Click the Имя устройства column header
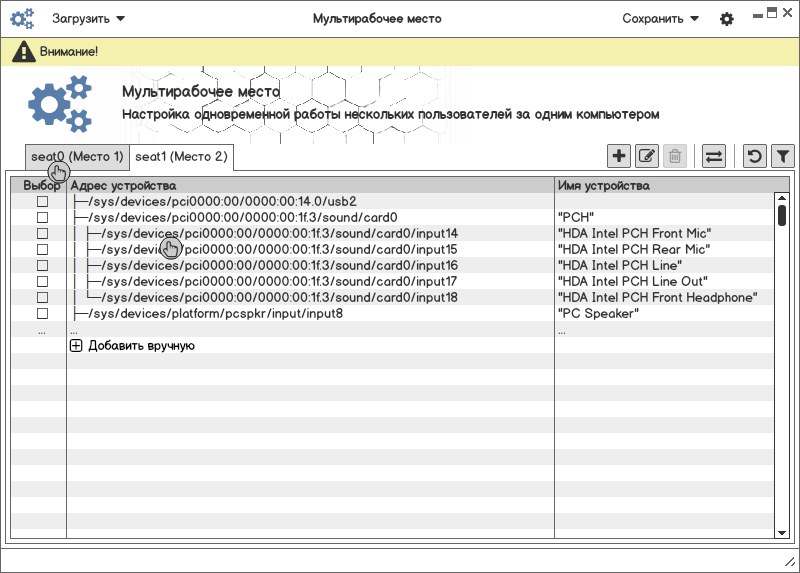Image resolution: width=800 pixels, height=573 pixels. pyautogui.click(x=604, y=186)
